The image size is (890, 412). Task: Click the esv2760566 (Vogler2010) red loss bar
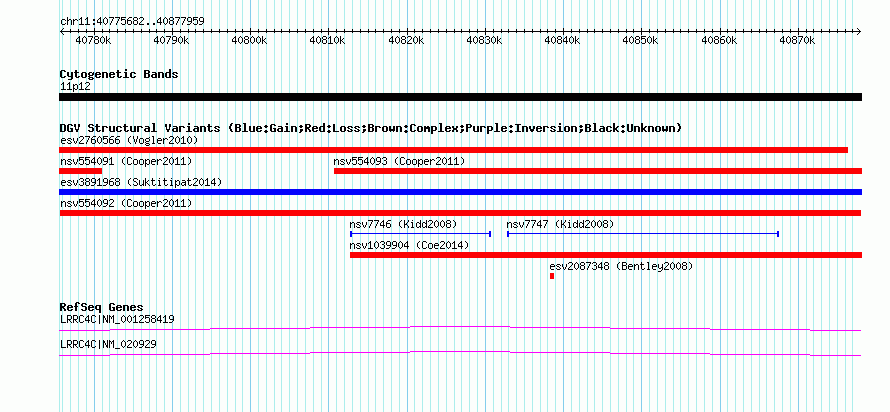click(x=454, y=150)
